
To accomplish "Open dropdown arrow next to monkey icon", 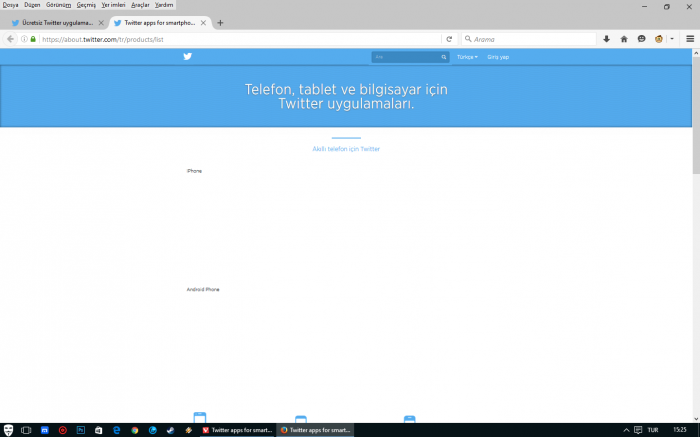I will click(672, 39).
